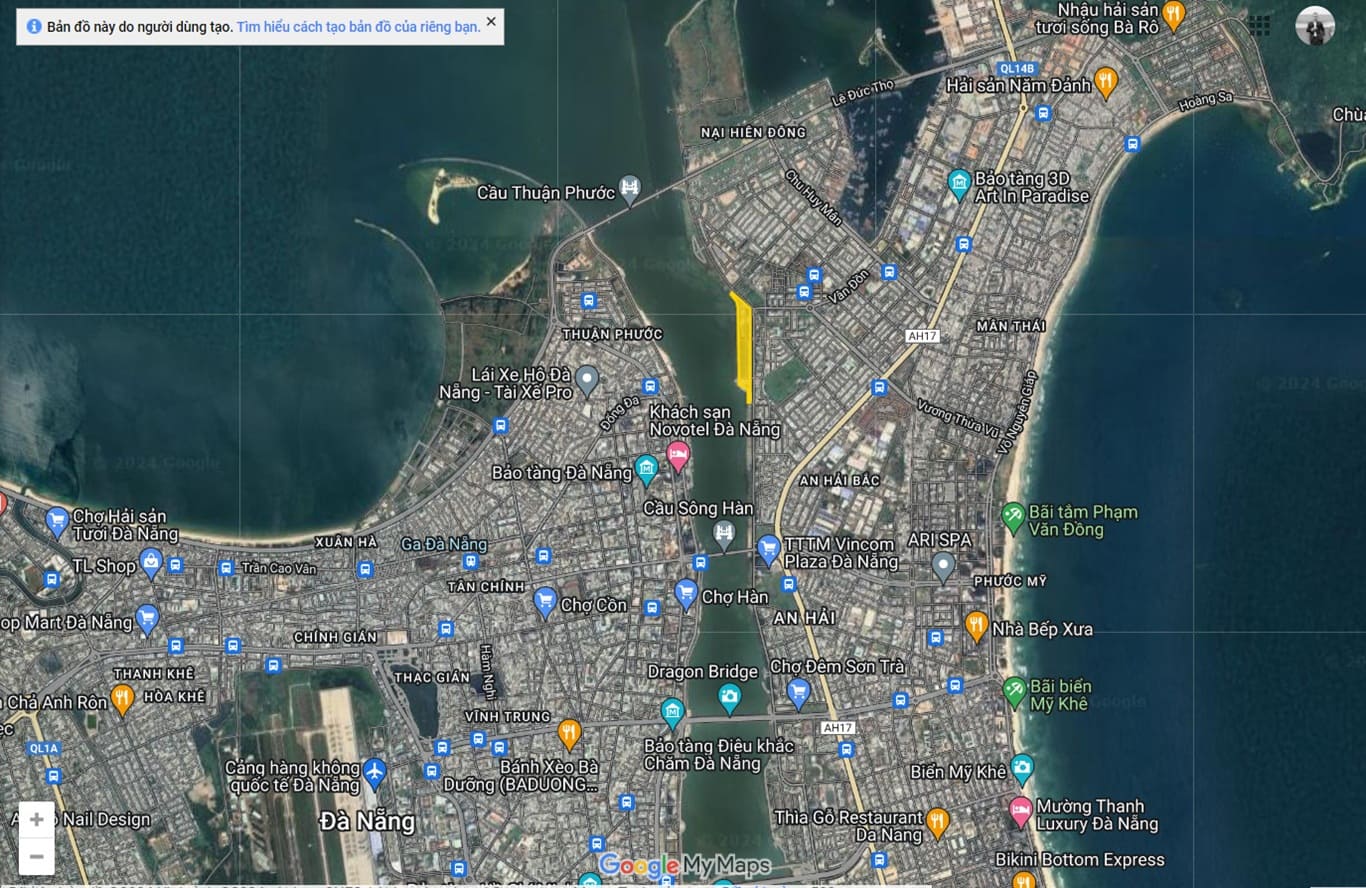Open the 'Tìm hiểu cách tạo bản đồ' link
This screenshot has width=1366, height=888.
point(358,27)
